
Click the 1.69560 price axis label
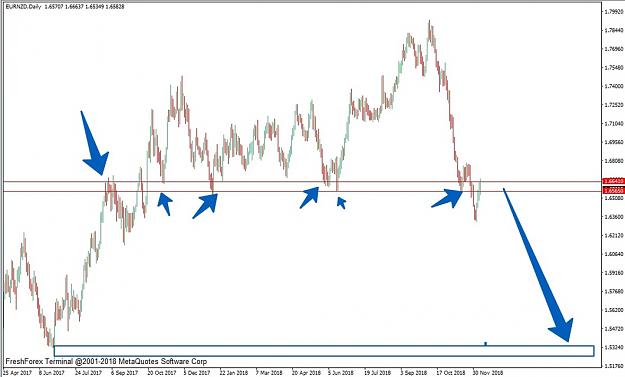click(x=613, y=142)
